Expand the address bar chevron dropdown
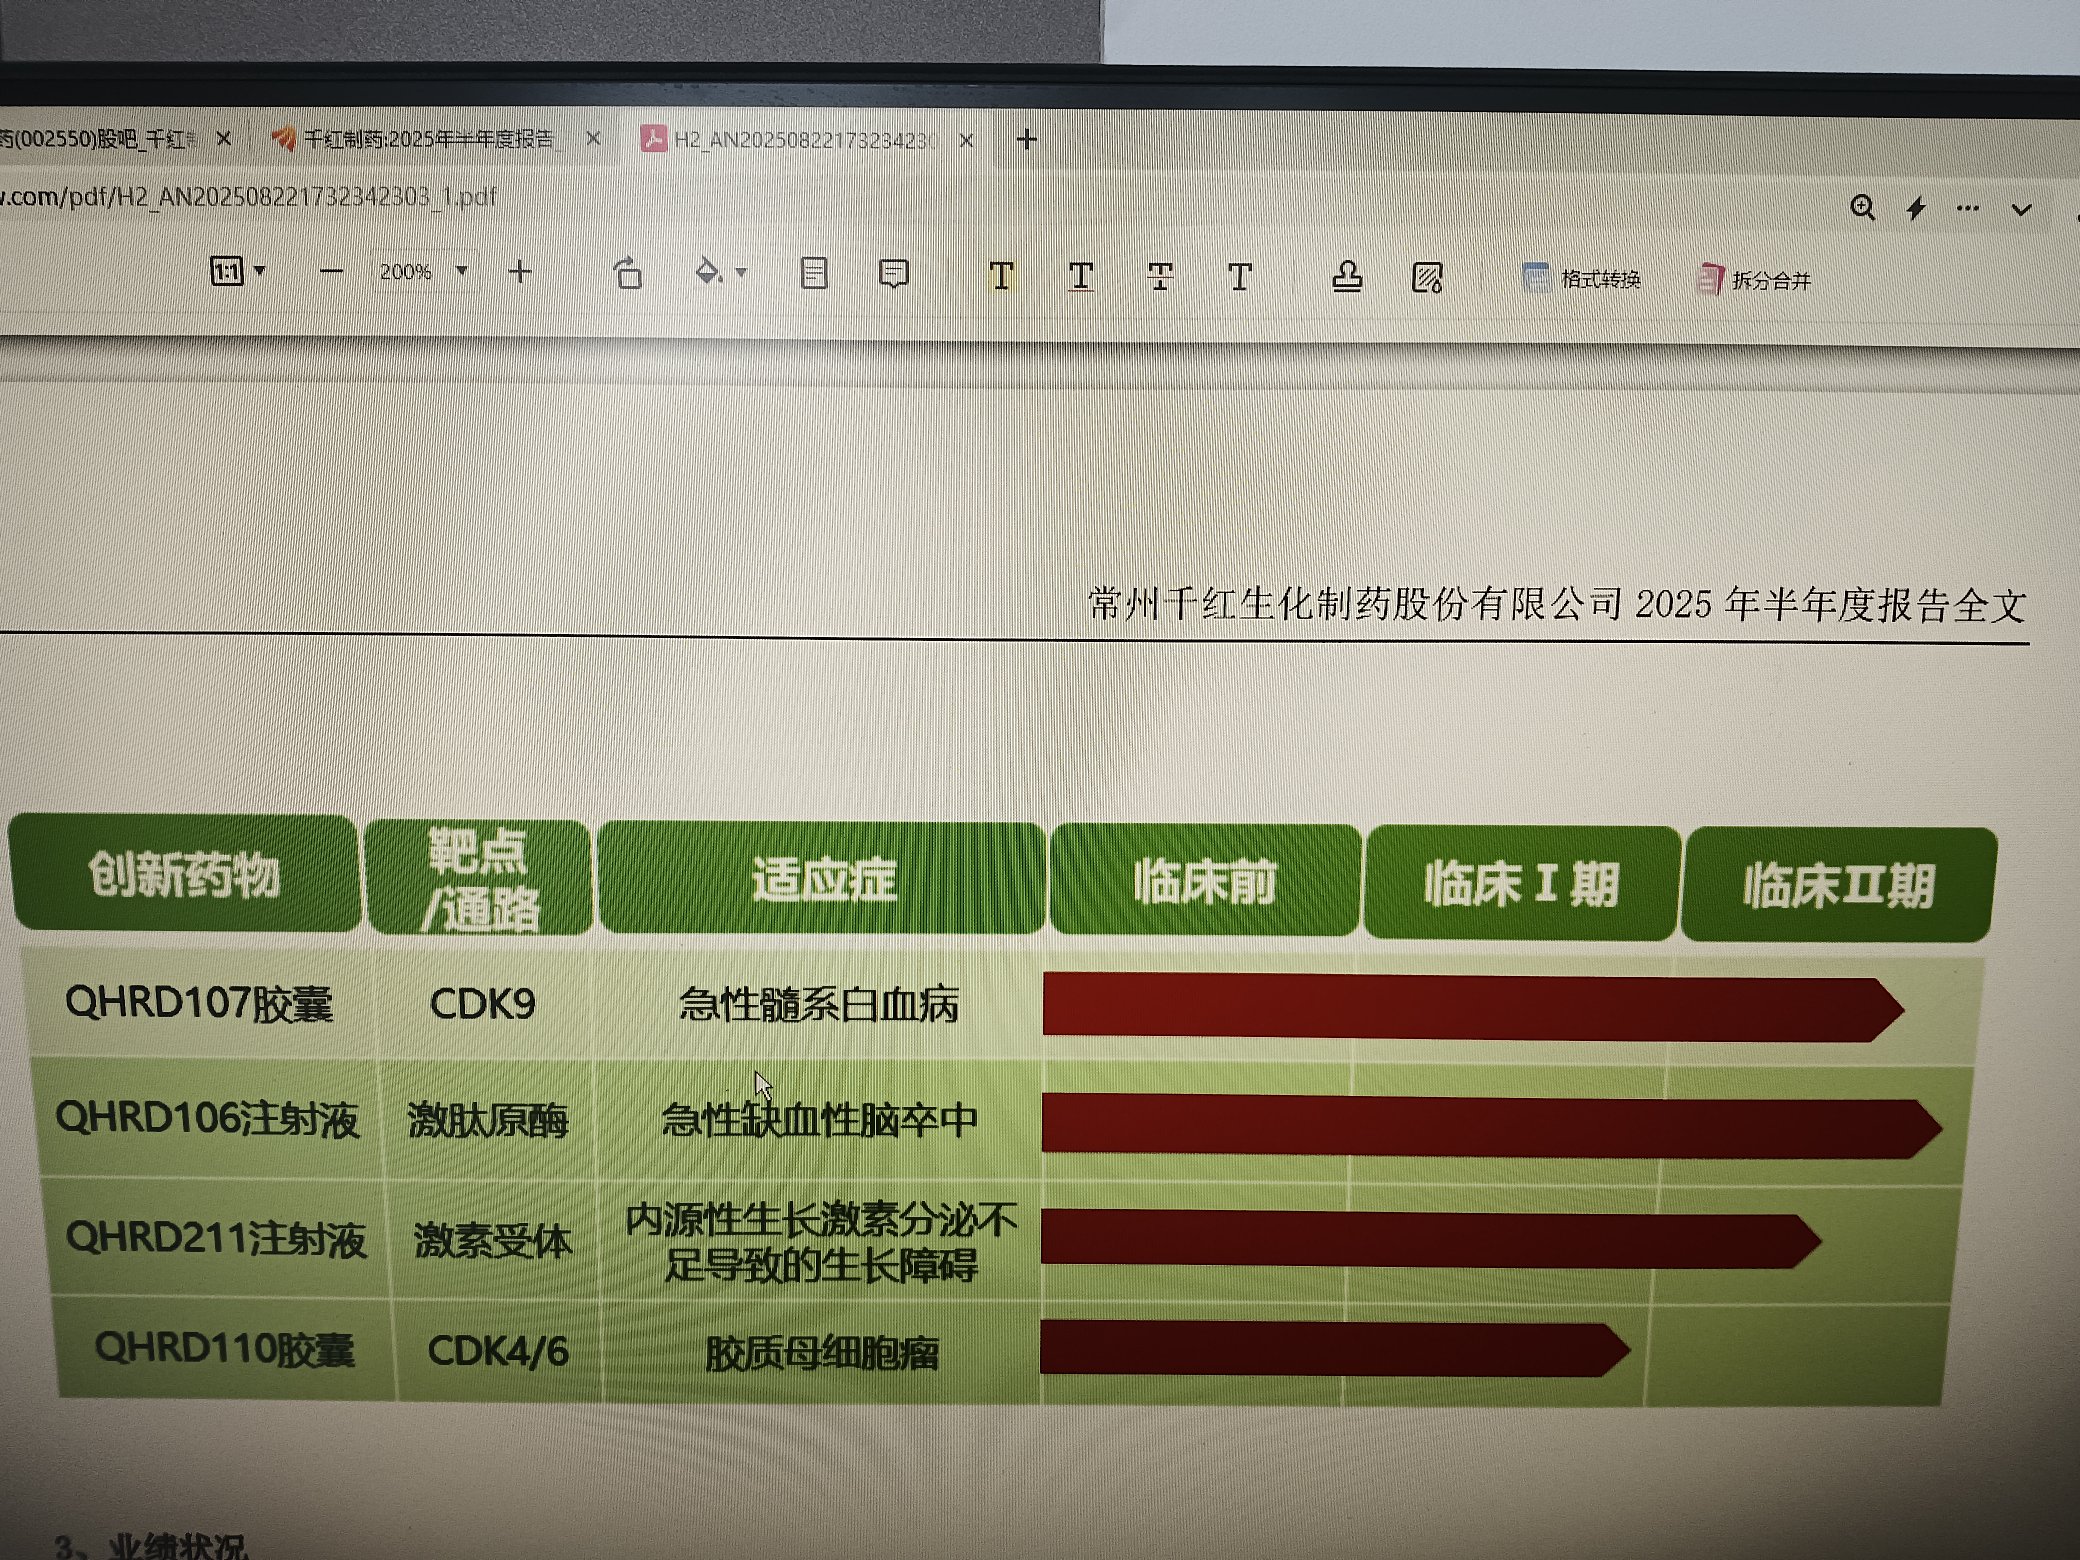This screenshot has width=2080, height=1560. point(2022,210)
